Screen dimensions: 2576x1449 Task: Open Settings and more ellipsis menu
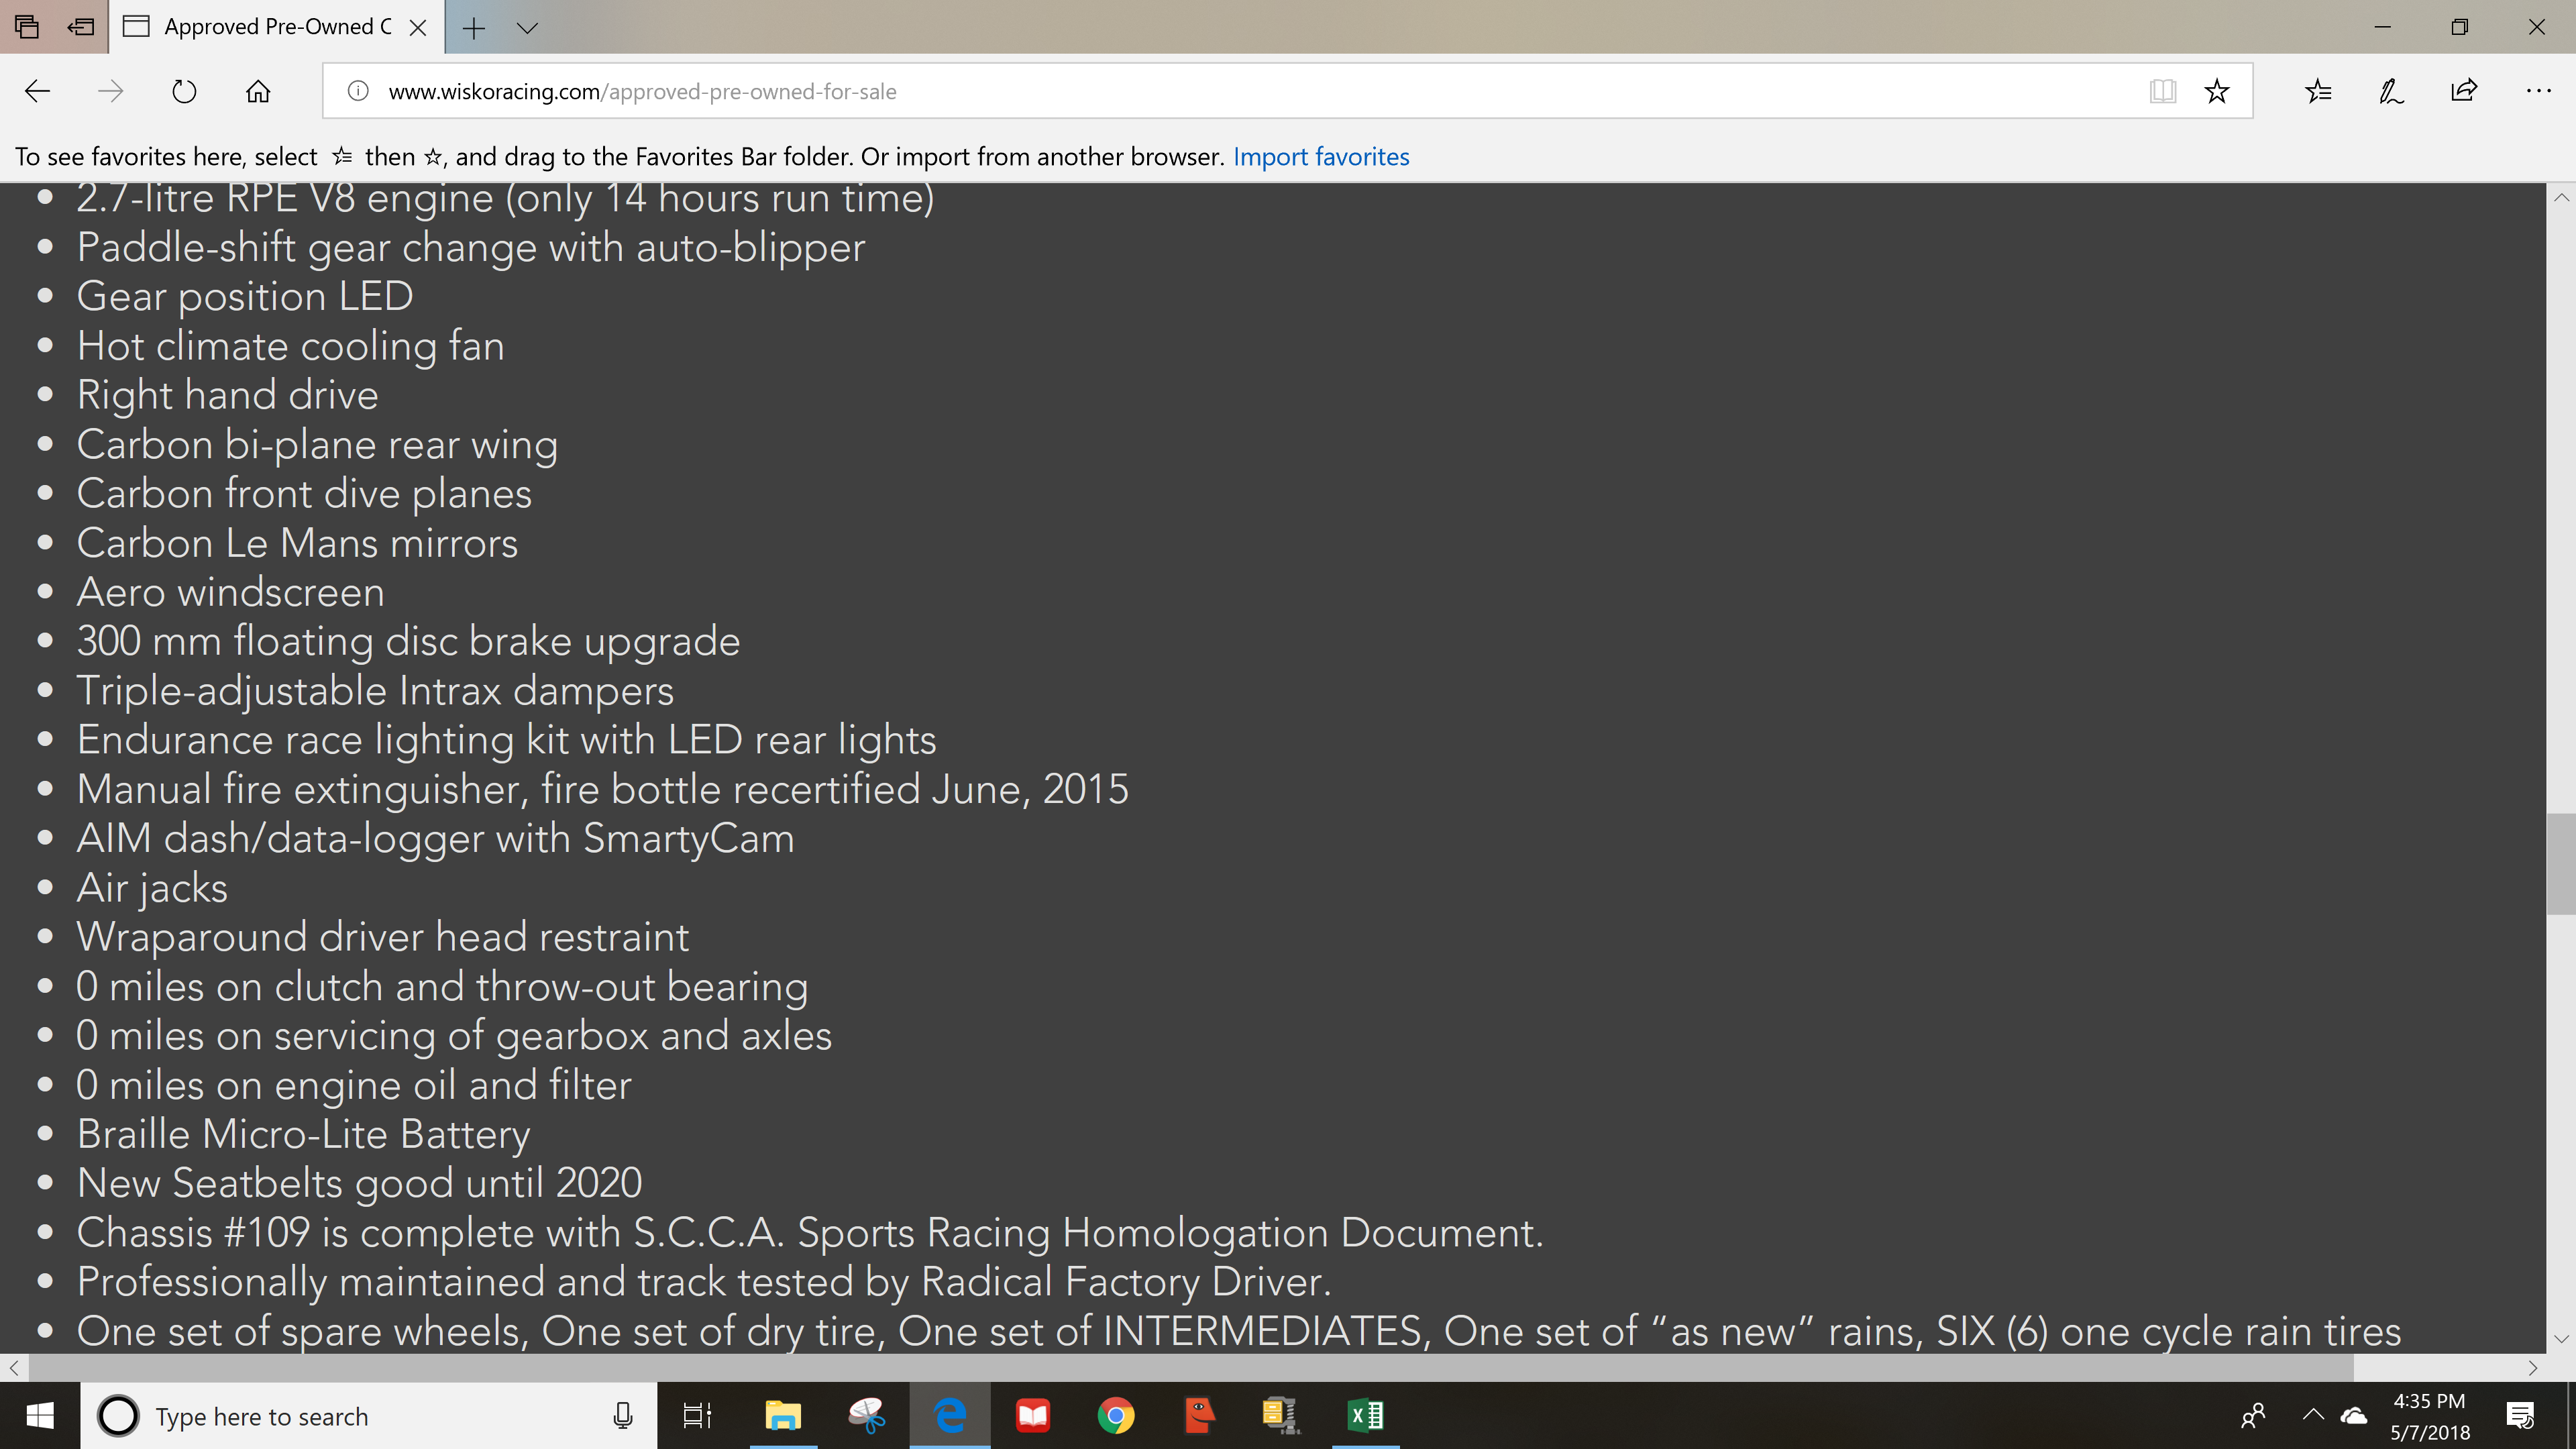tap(2538, 91)
